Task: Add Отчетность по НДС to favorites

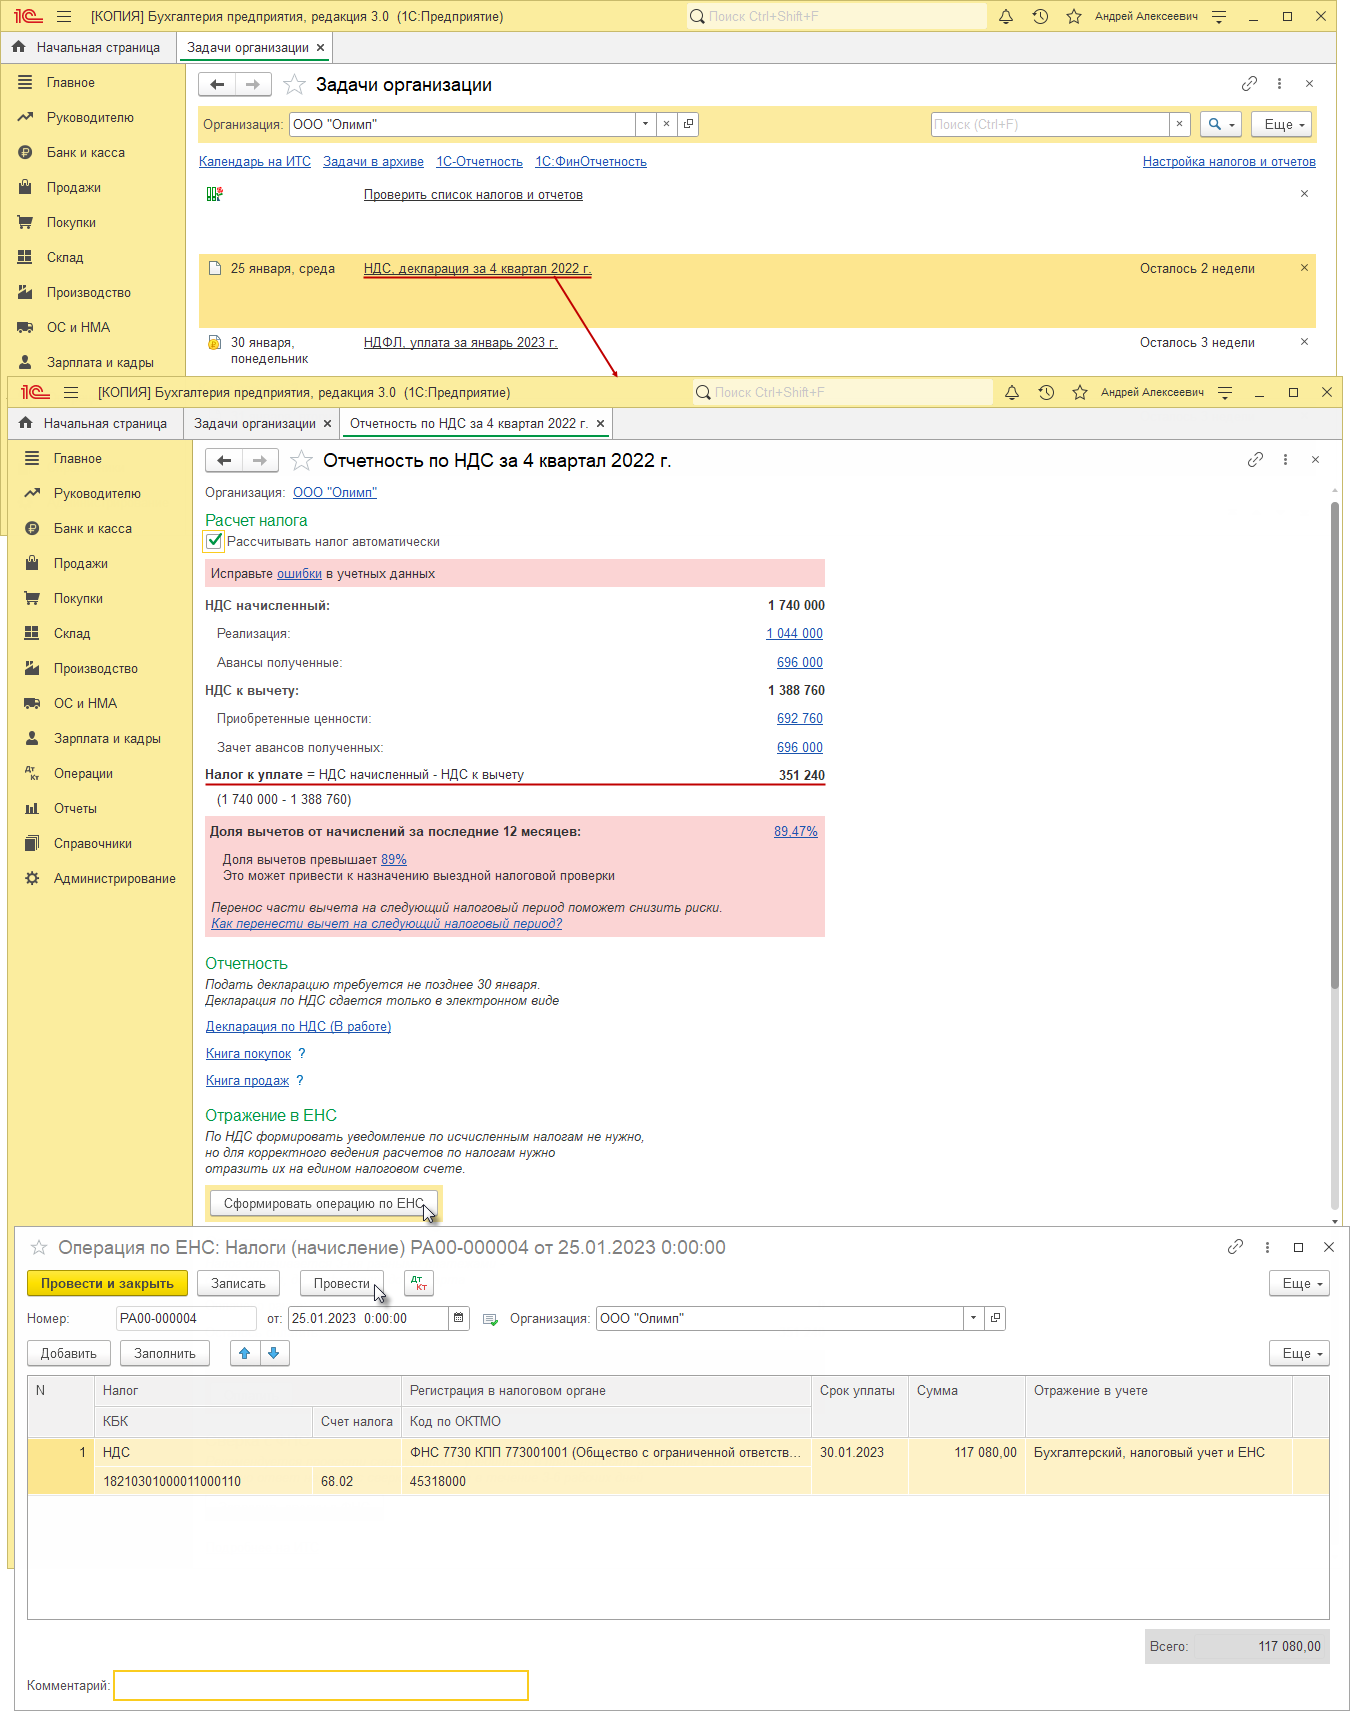Action: [301, 461]
